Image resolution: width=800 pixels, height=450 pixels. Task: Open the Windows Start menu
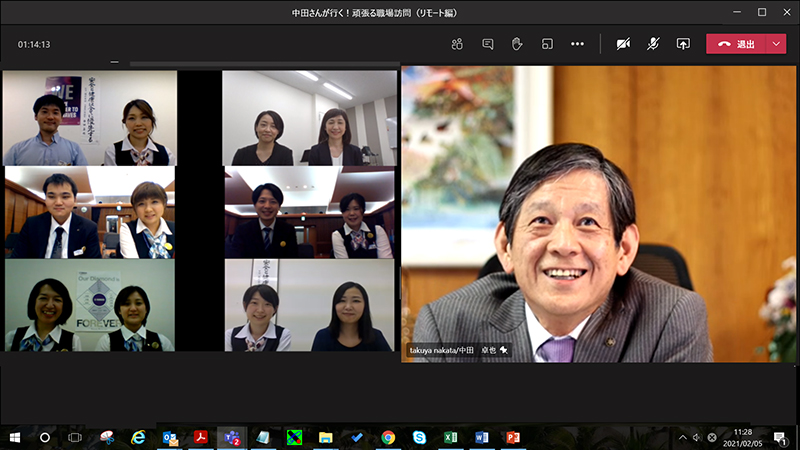(15, 437)
